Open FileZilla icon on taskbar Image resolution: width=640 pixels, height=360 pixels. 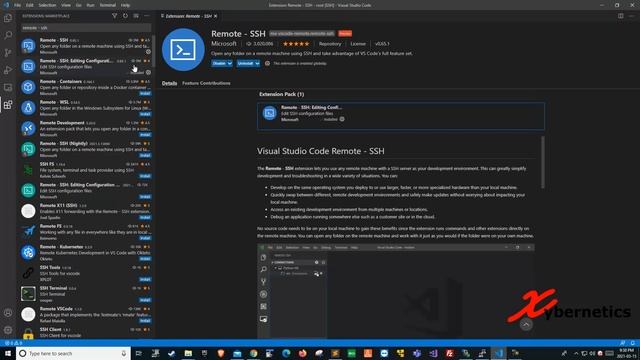(x=449, y=353)
